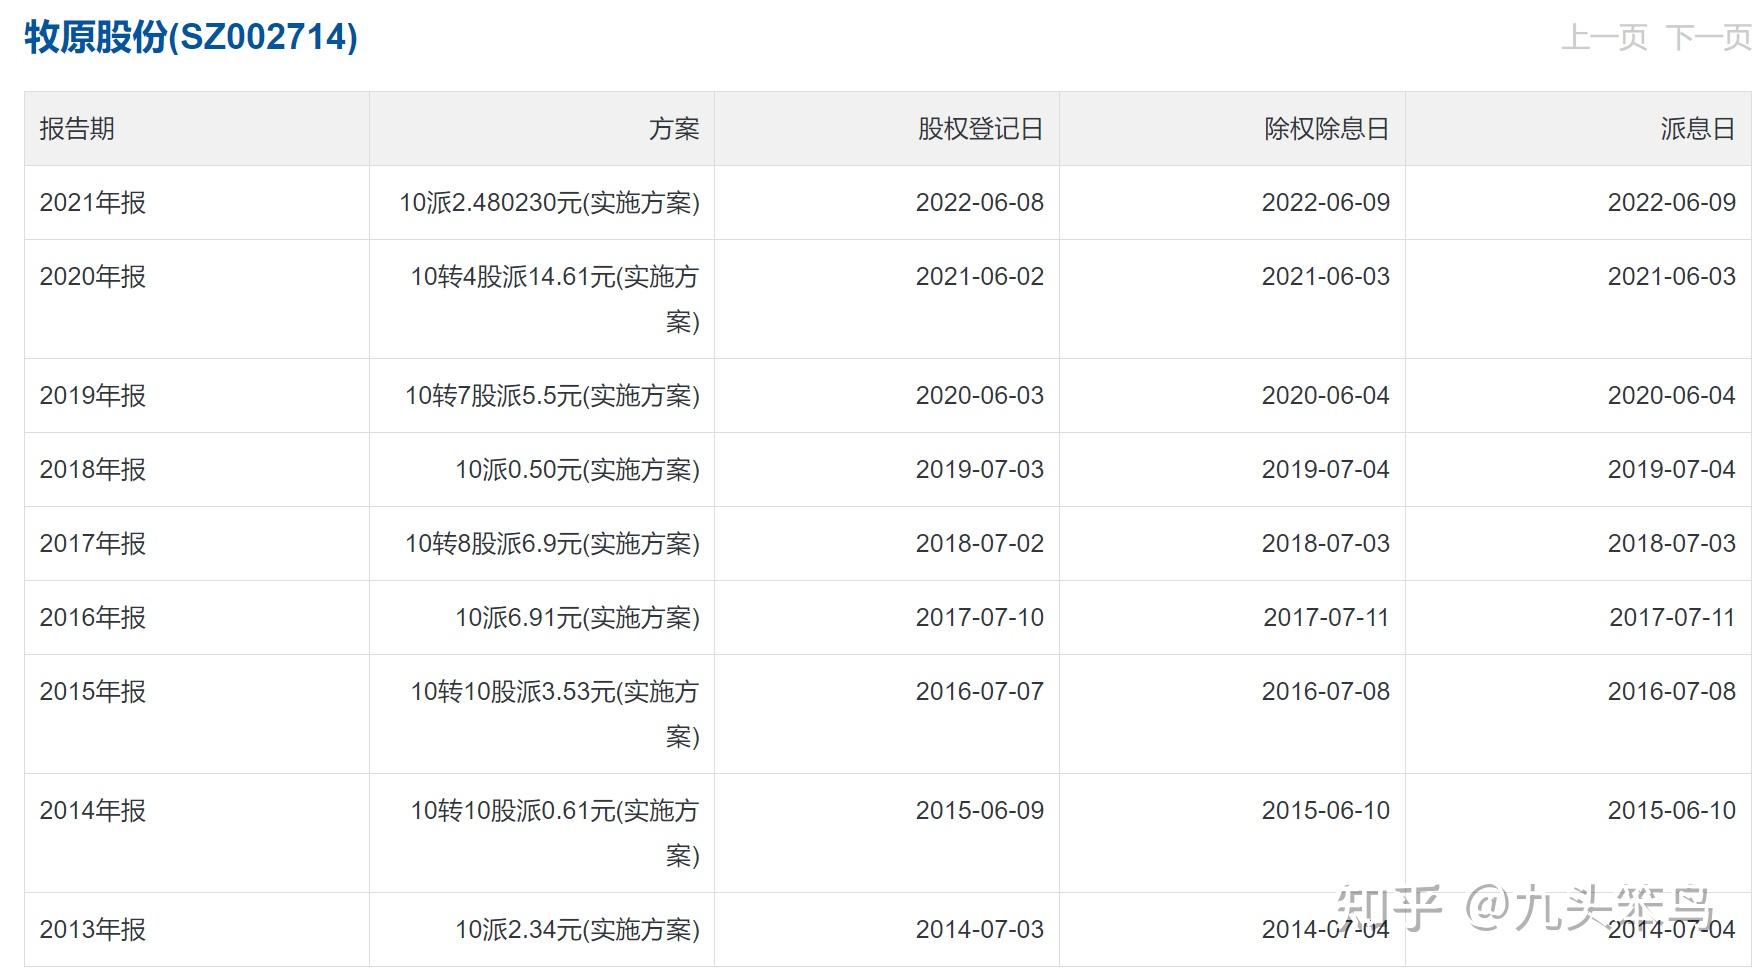Select registration date 2018-07-02

pos(980,544)
